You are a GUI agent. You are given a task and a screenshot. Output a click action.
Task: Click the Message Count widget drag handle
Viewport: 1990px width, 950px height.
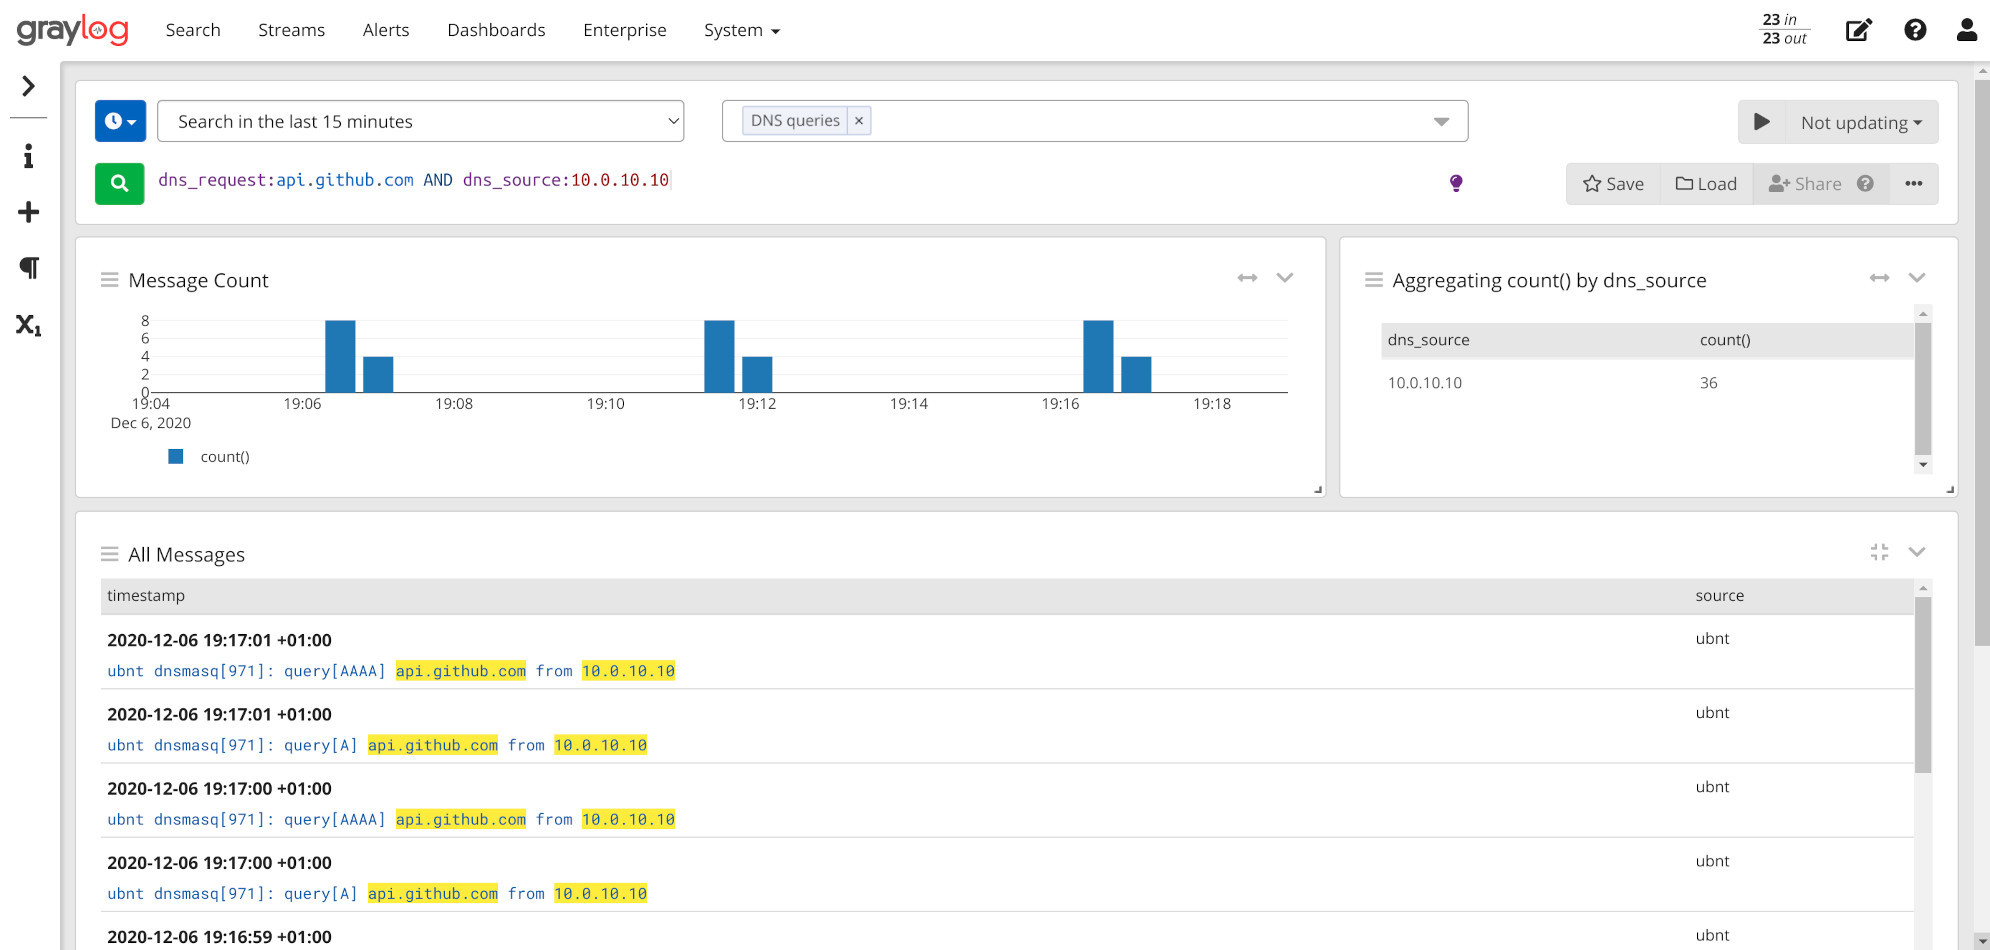pos(109,280)
